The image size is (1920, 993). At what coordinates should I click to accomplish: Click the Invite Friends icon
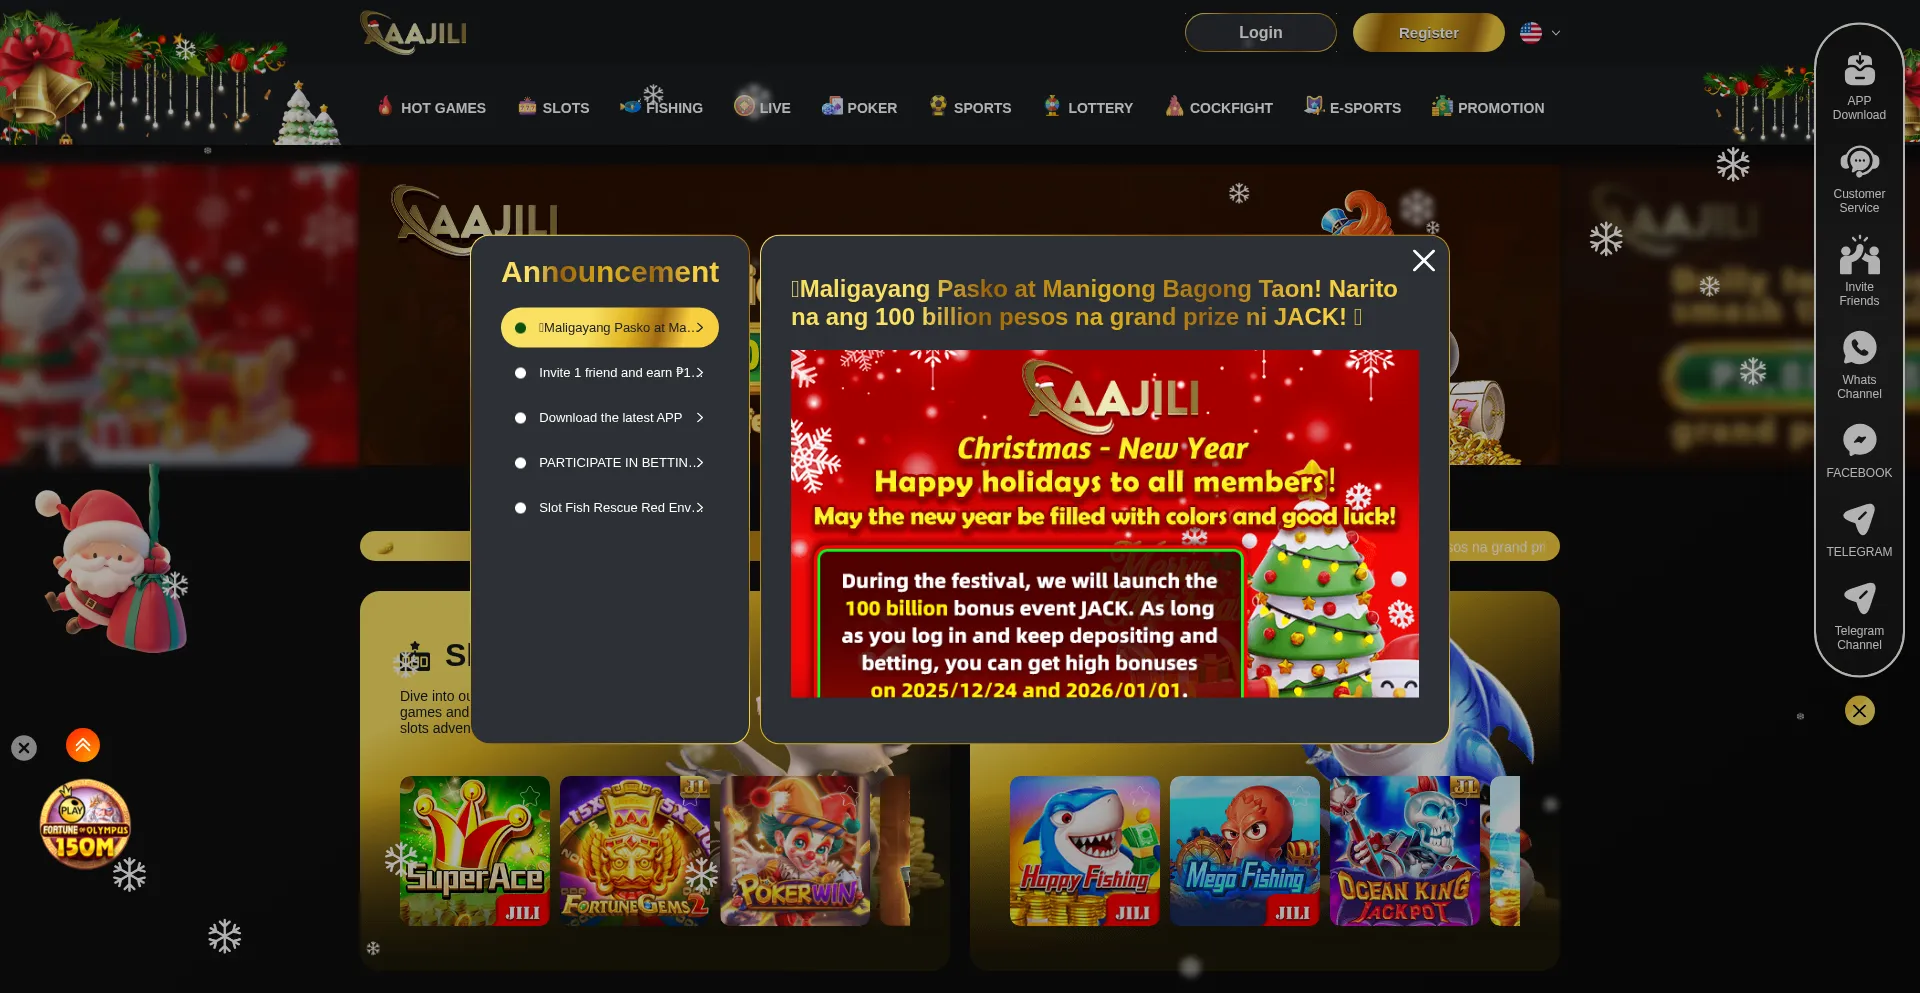pyautogui.click(x=1859, y=255)
